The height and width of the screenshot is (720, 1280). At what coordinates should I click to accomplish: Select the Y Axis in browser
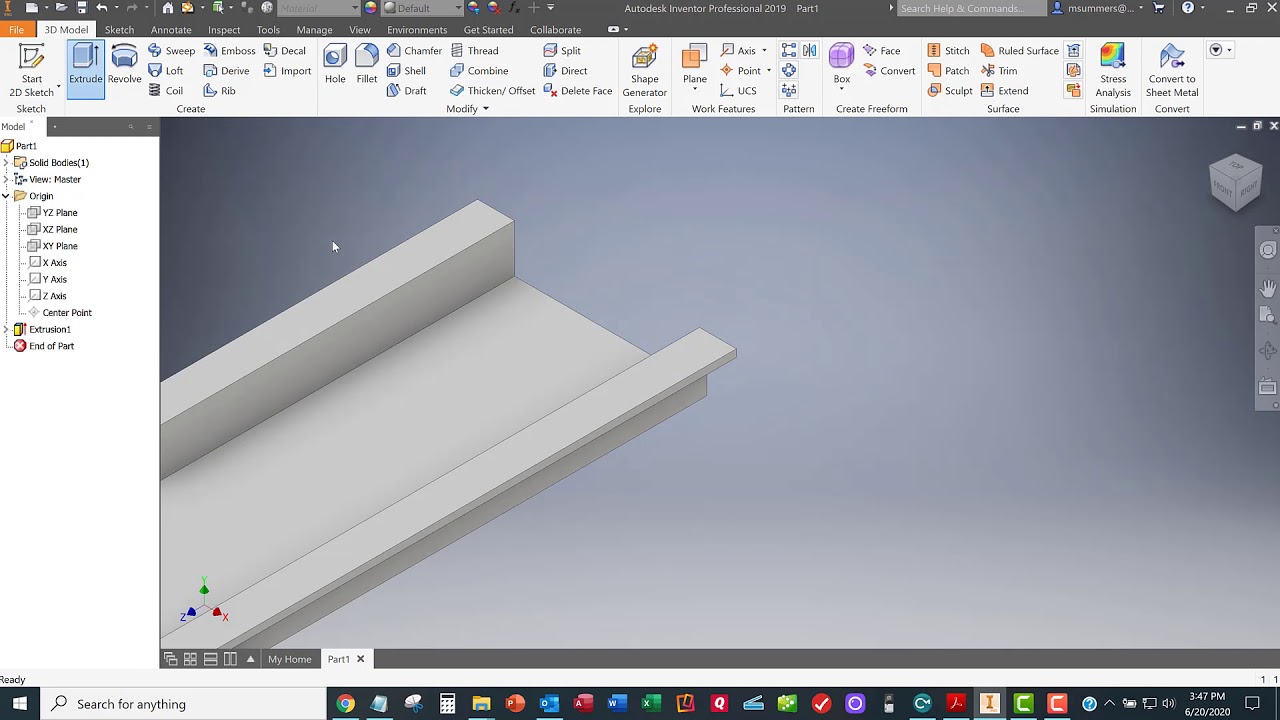[x=47, y=280]
